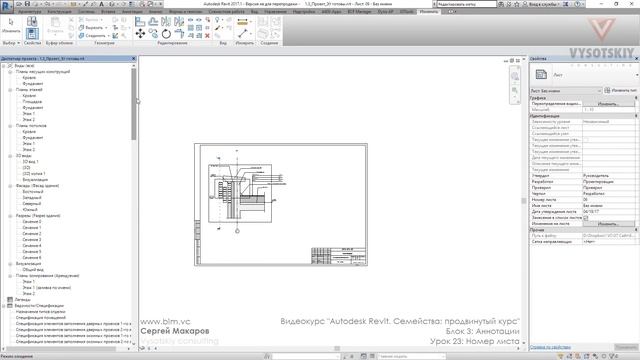Click the red Delete X icon

pyautogui.click(x=207, y=36)
